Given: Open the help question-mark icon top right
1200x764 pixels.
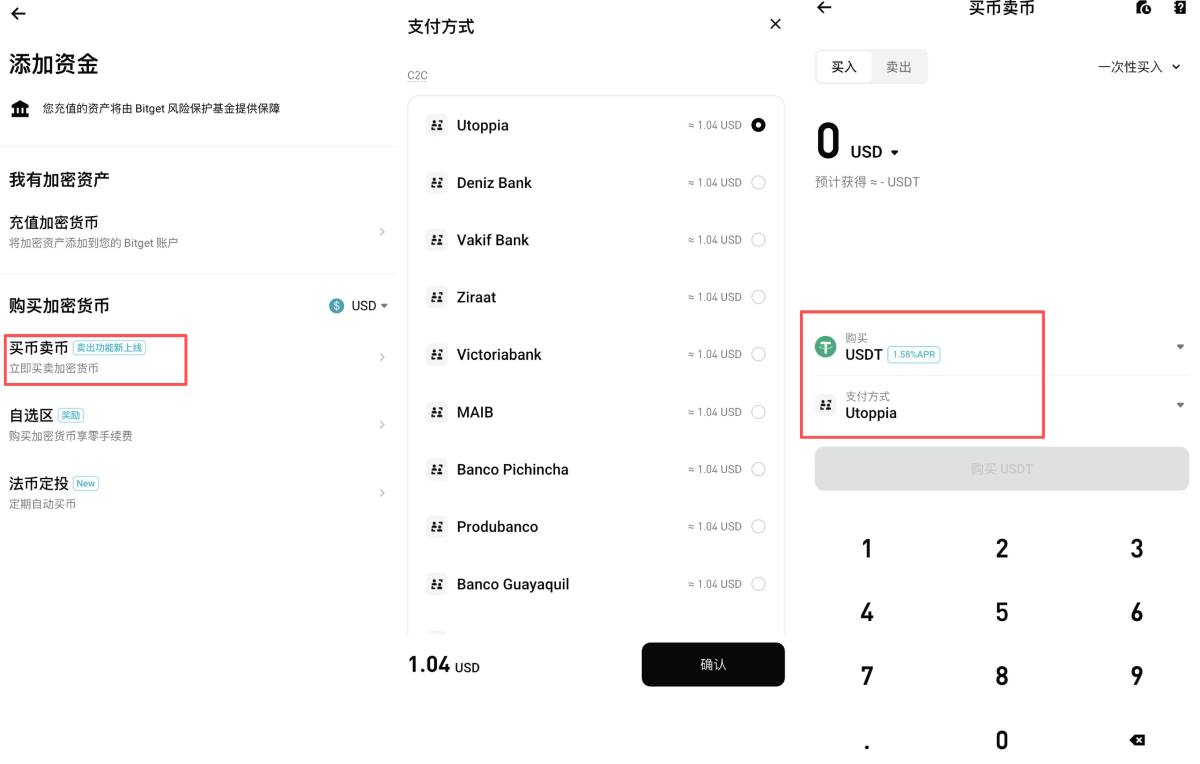Looking at the screenshot, I should pos(1183,8).
